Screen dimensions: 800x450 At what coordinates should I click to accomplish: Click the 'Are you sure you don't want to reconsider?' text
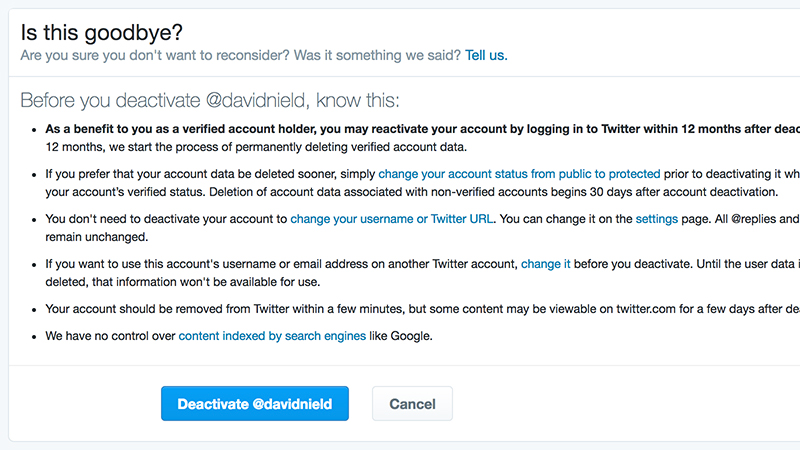click(155, 55)
